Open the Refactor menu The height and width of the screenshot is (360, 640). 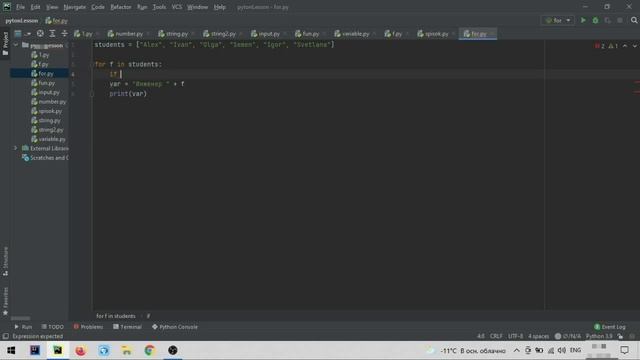121,7
